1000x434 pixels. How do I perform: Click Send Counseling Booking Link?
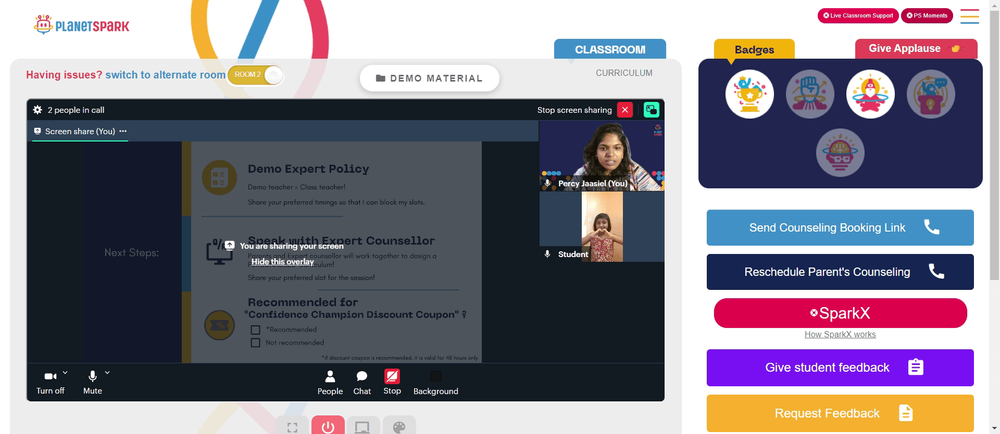[x=840, y=228]
